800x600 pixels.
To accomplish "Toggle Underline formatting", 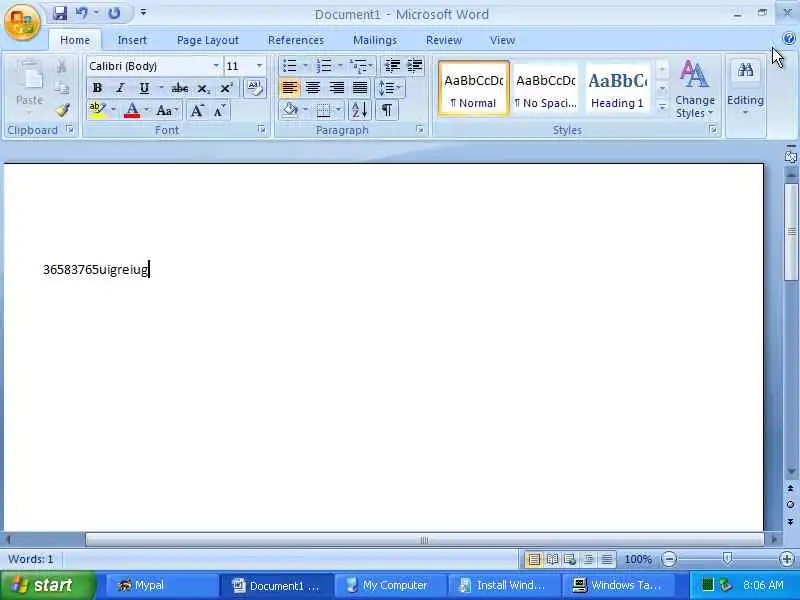I will click(144, 88).
